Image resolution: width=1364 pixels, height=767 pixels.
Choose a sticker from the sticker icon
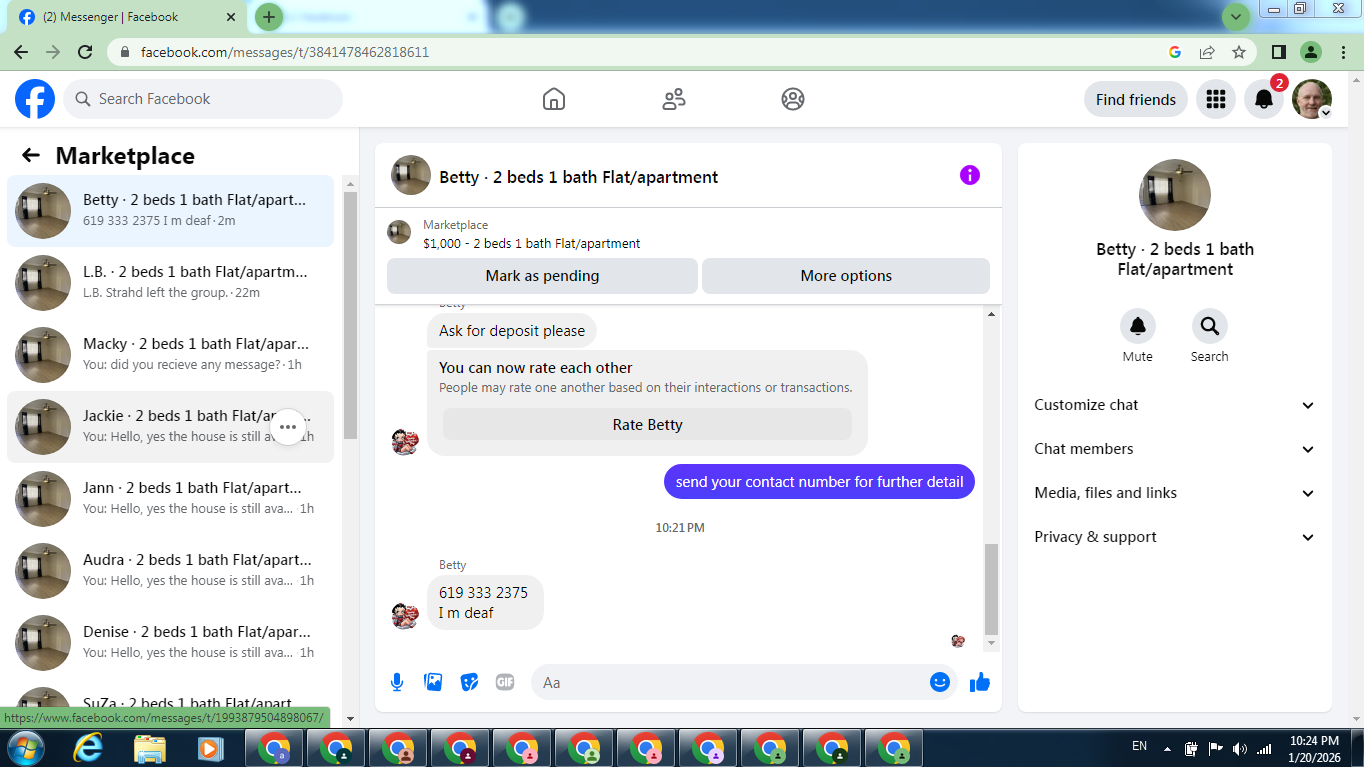(x=469, y=682)
